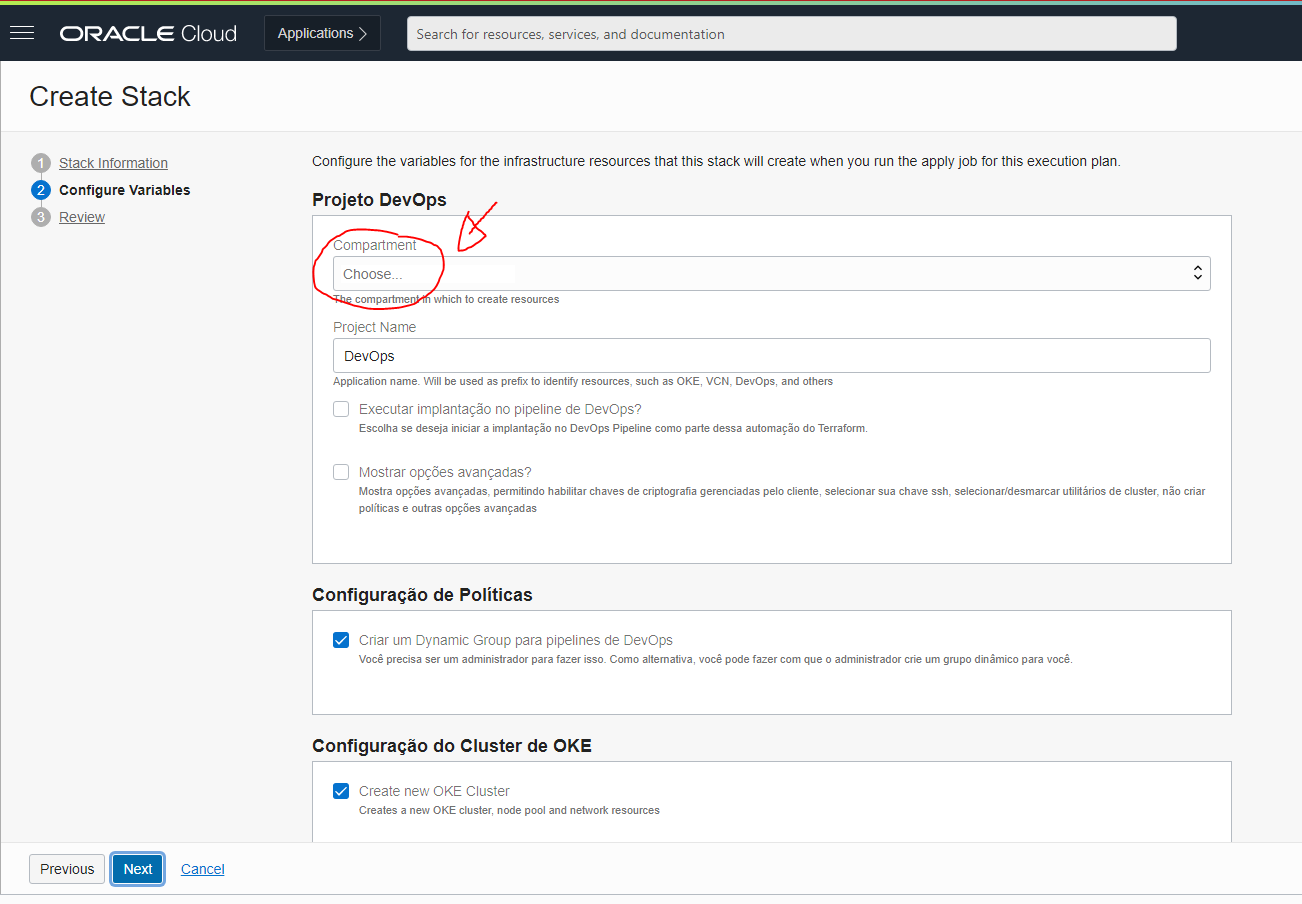1302x904 pixels.
Task: Click the step 2 circle indicator
Action: (41, 190)
